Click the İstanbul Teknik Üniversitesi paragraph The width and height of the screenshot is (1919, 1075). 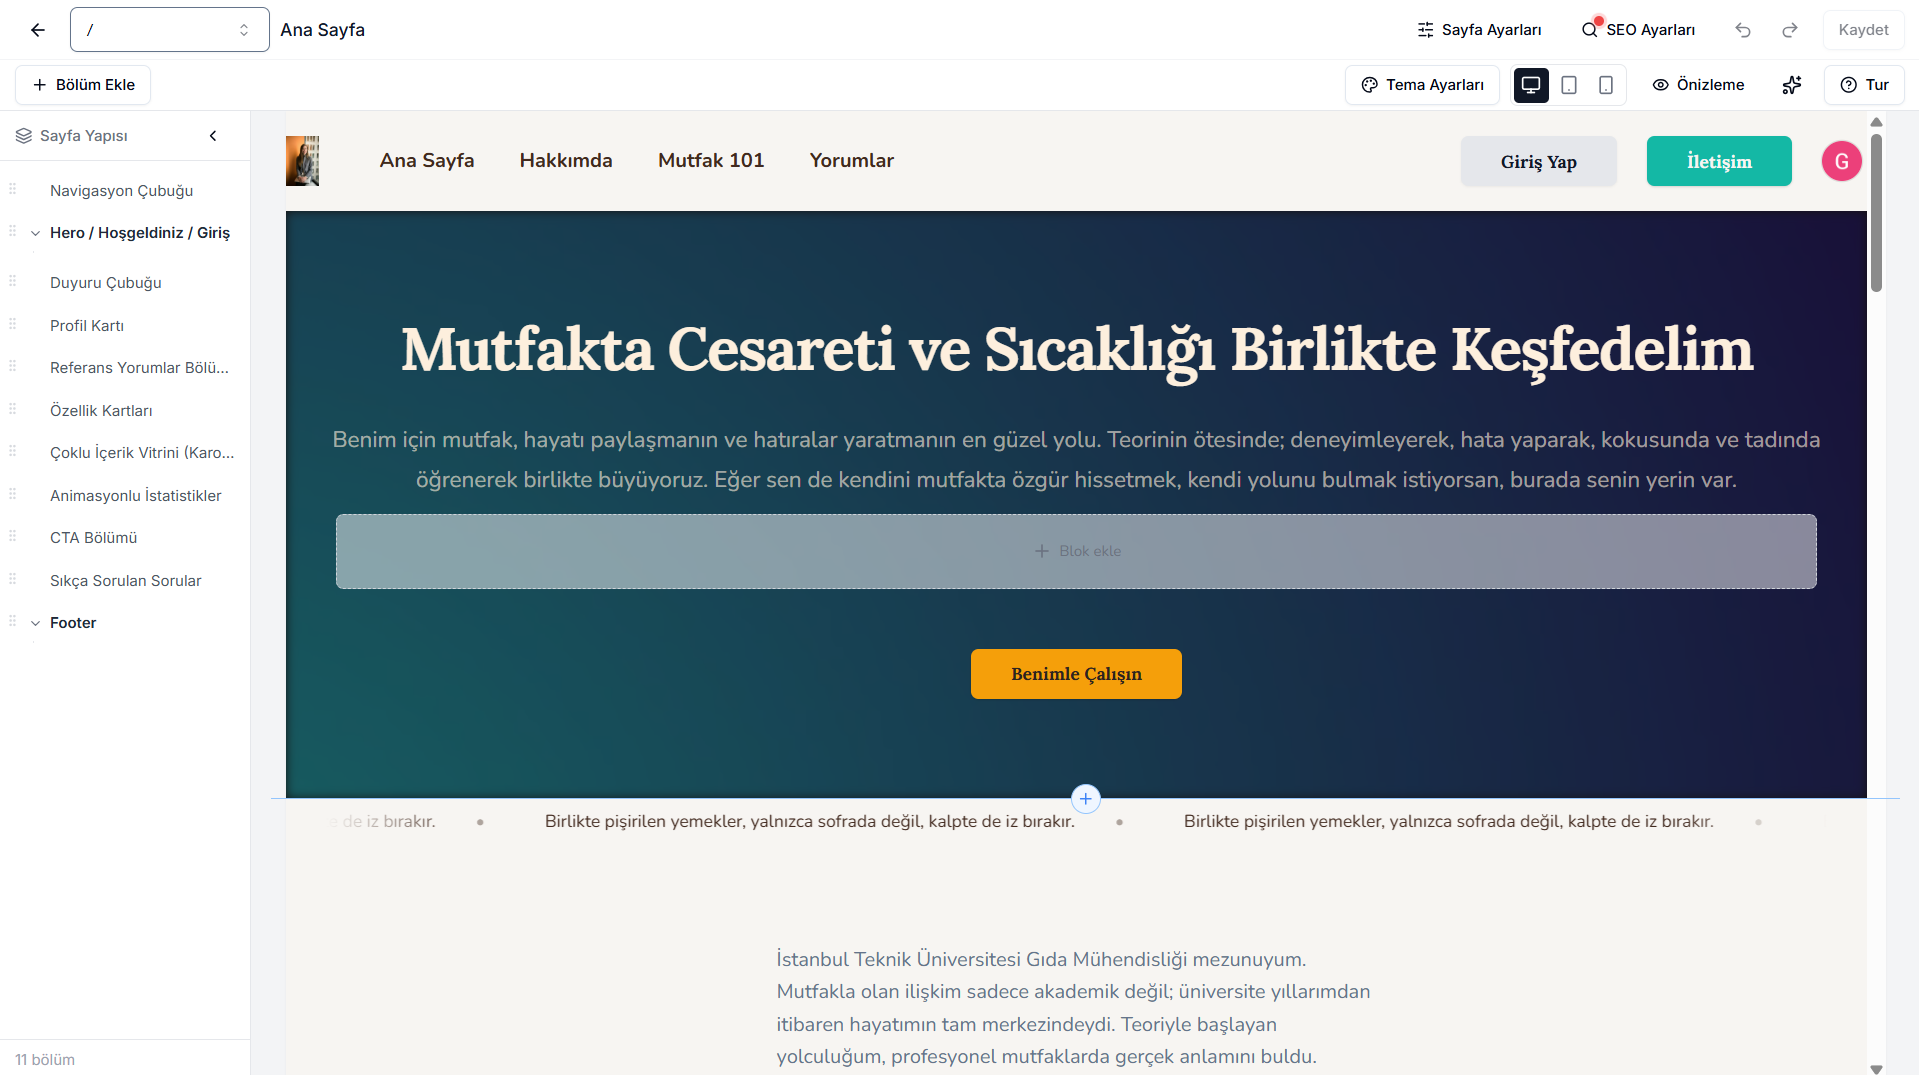pyautogui.click(x=1073, y=1008)
